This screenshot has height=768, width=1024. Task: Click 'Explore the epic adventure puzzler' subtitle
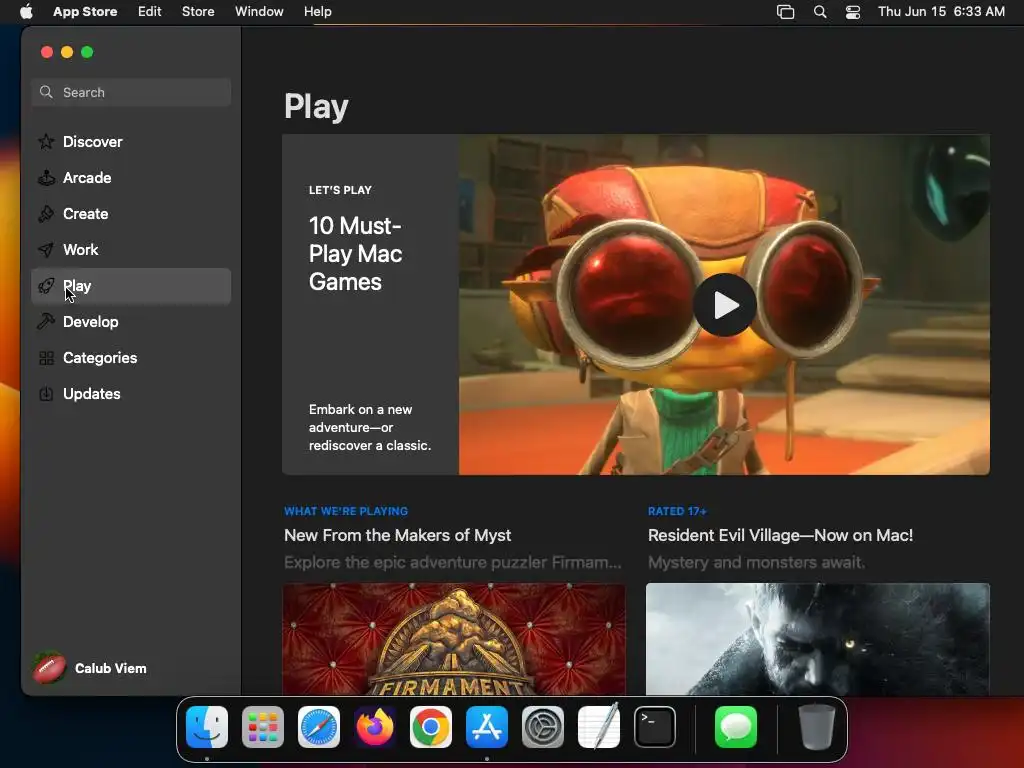click(x=453, y=562)
